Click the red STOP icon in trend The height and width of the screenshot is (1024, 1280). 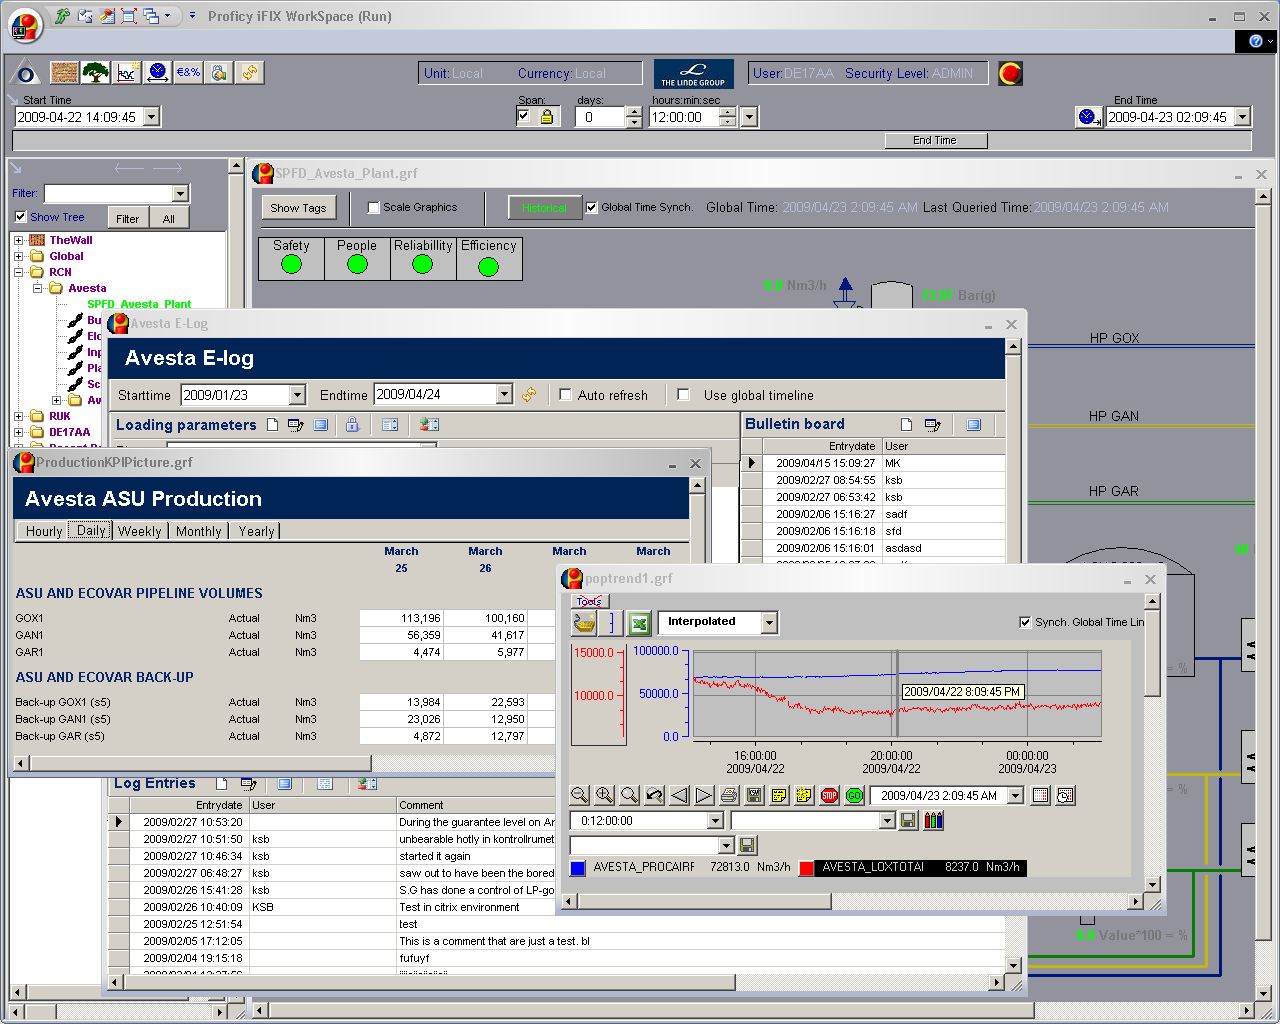(829, 796)
